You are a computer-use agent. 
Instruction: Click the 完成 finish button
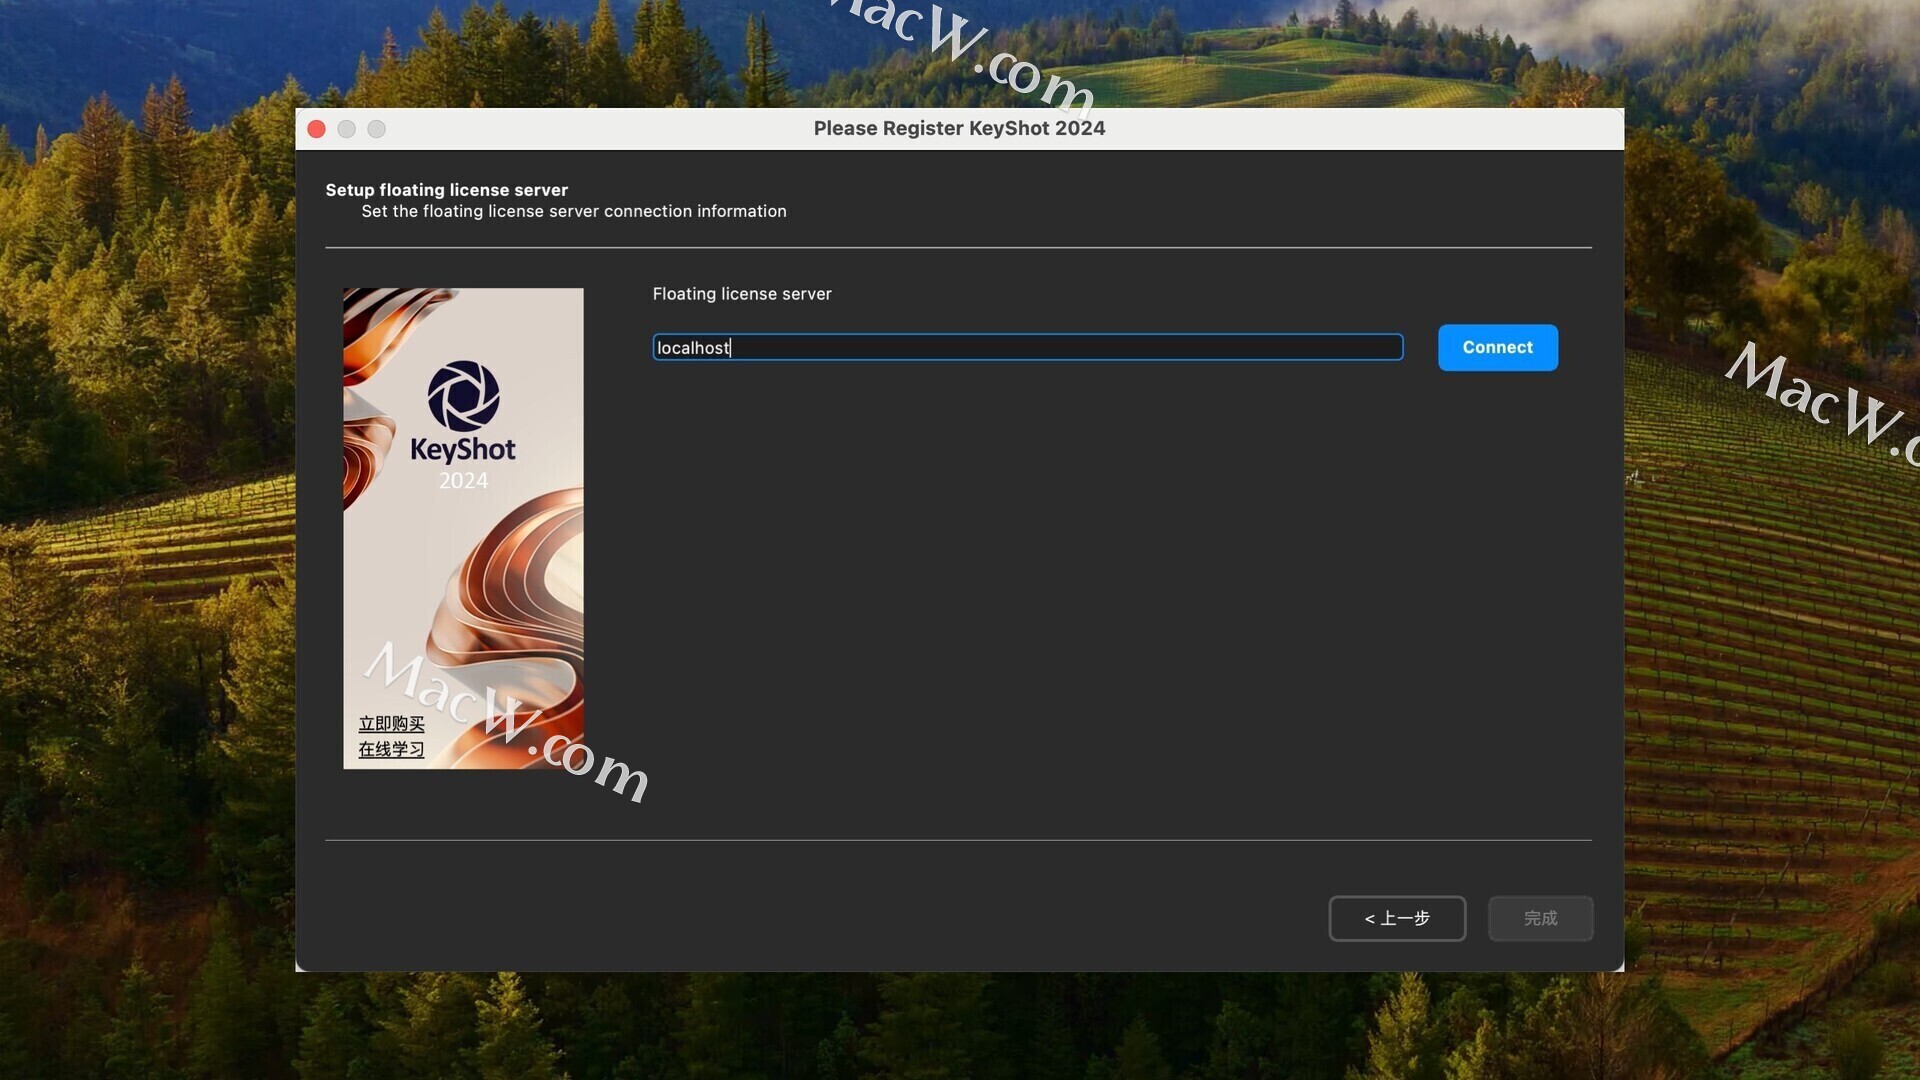point(1540,918)
